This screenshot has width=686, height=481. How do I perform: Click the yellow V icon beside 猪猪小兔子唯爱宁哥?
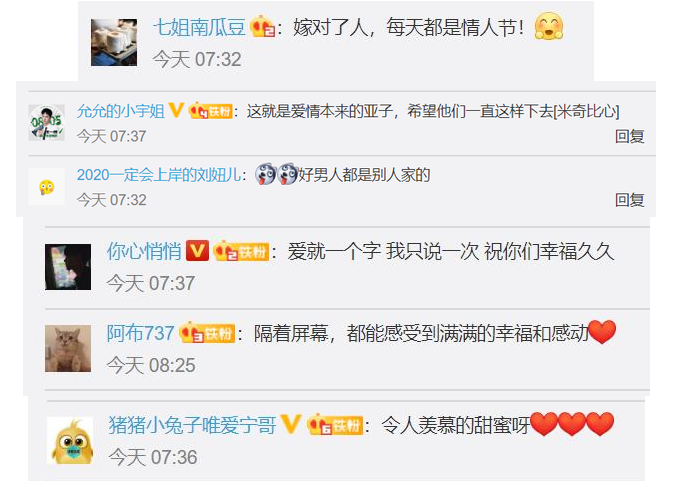coord(290,424)
